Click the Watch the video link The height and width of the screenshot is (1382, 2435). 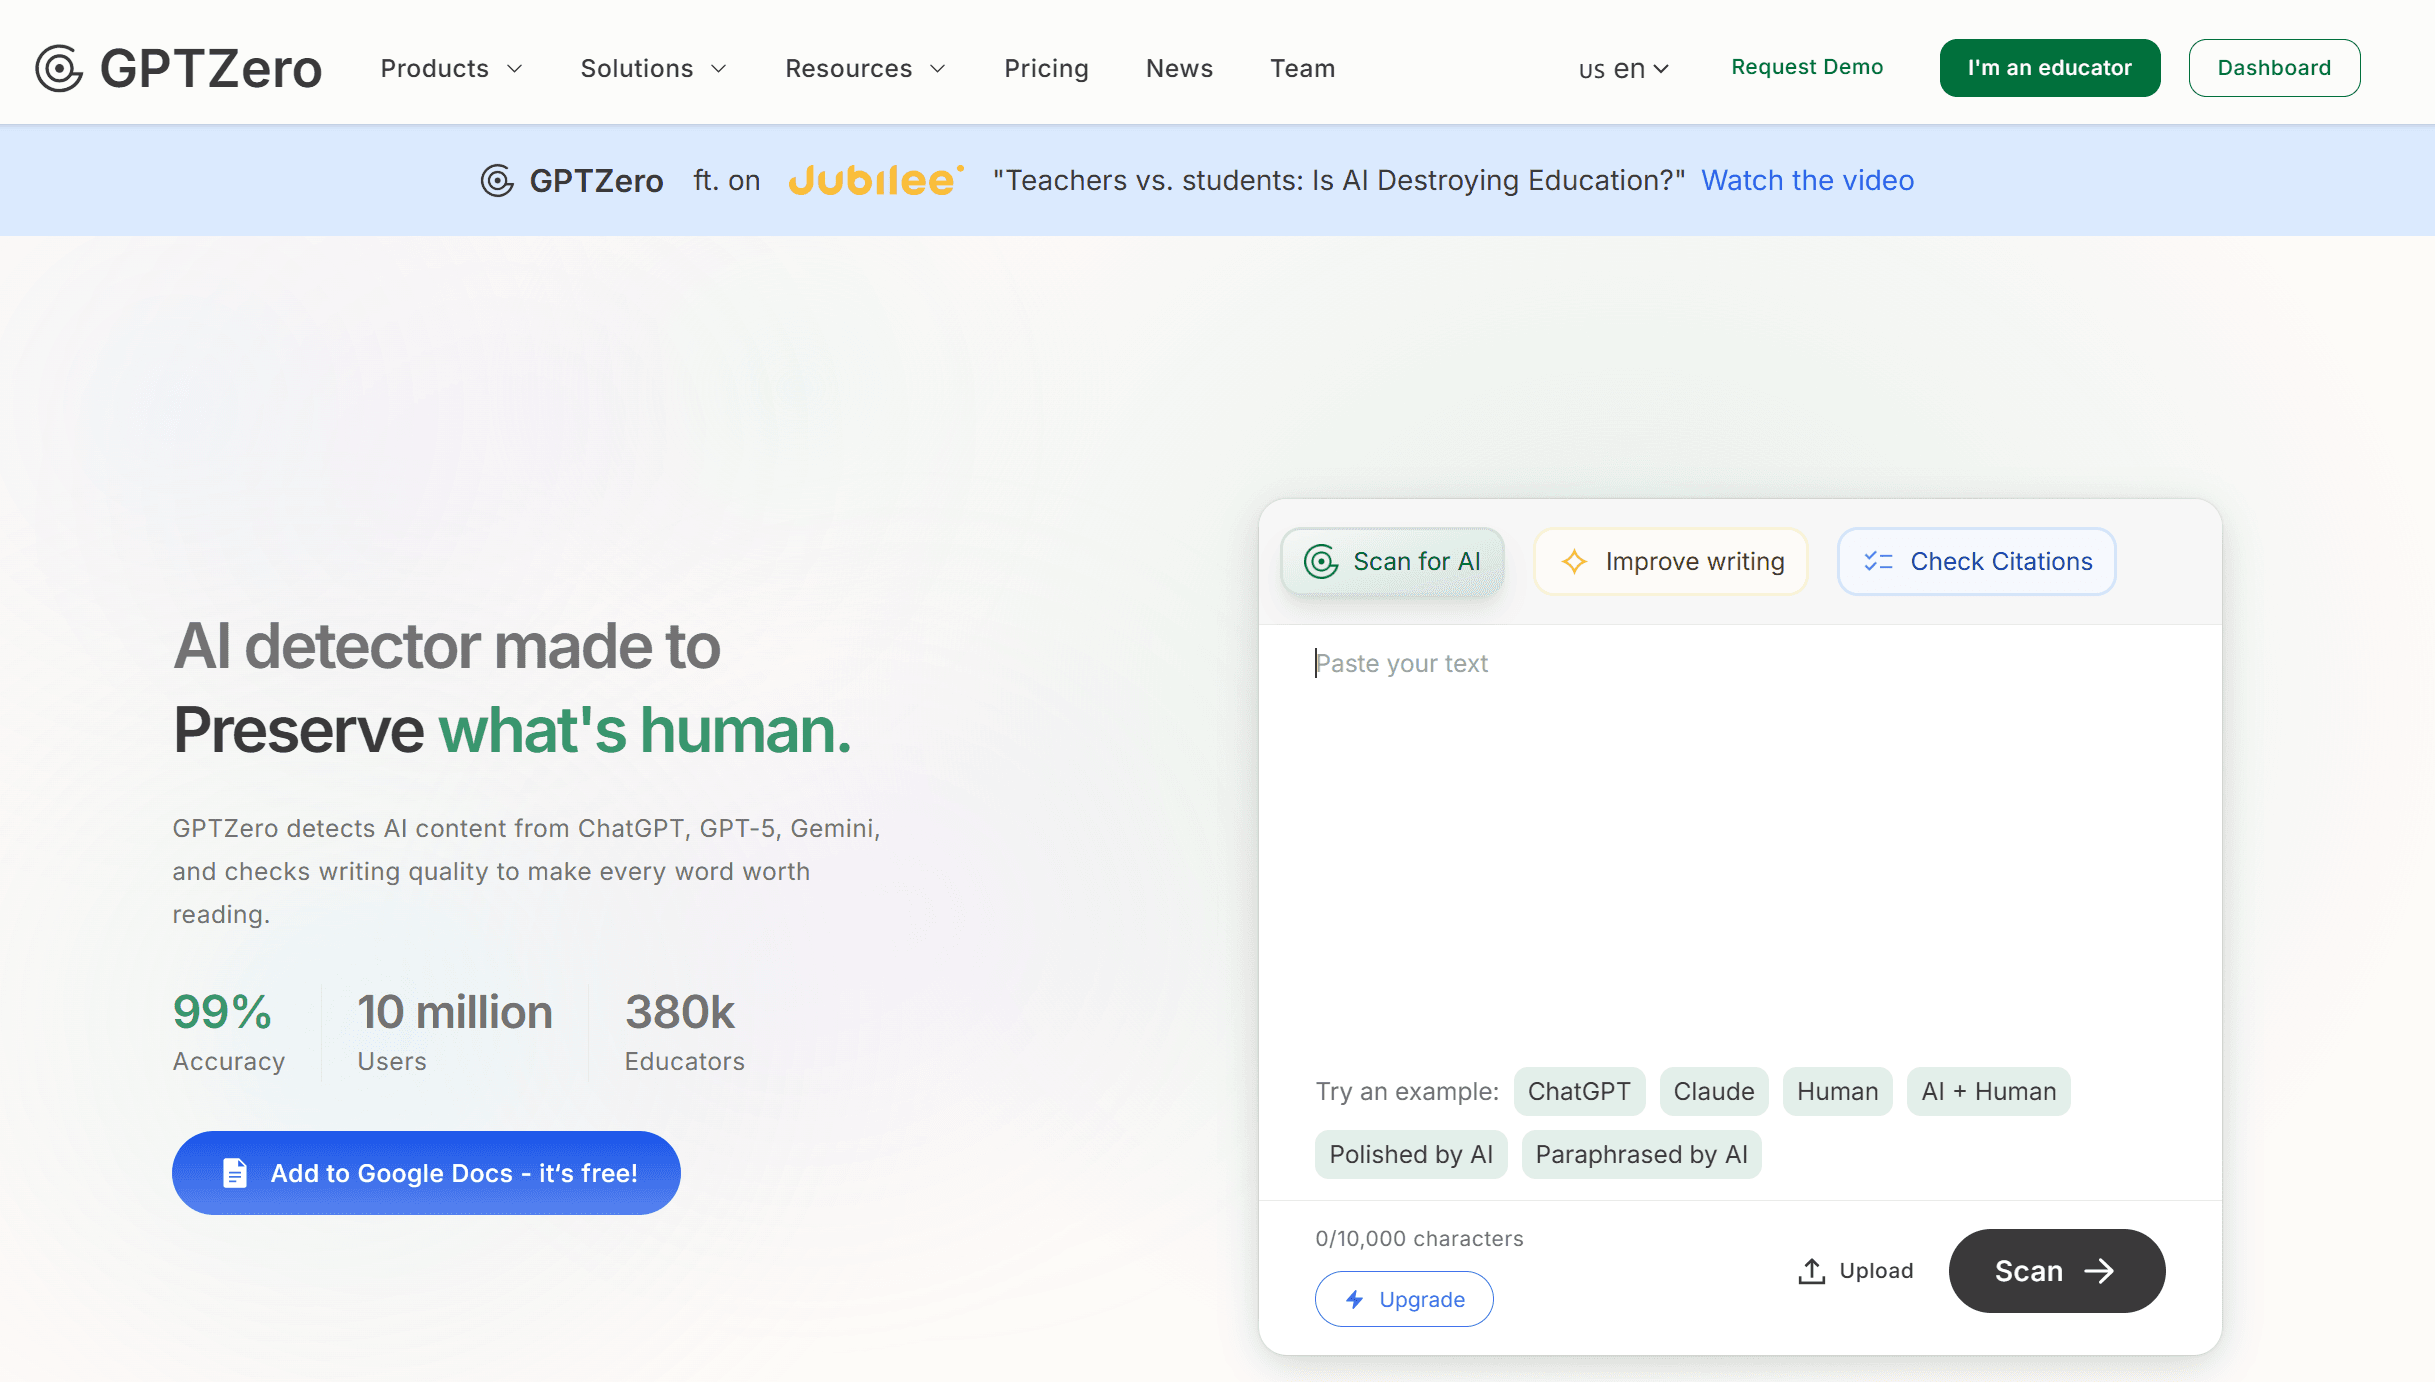point(1807,180)
